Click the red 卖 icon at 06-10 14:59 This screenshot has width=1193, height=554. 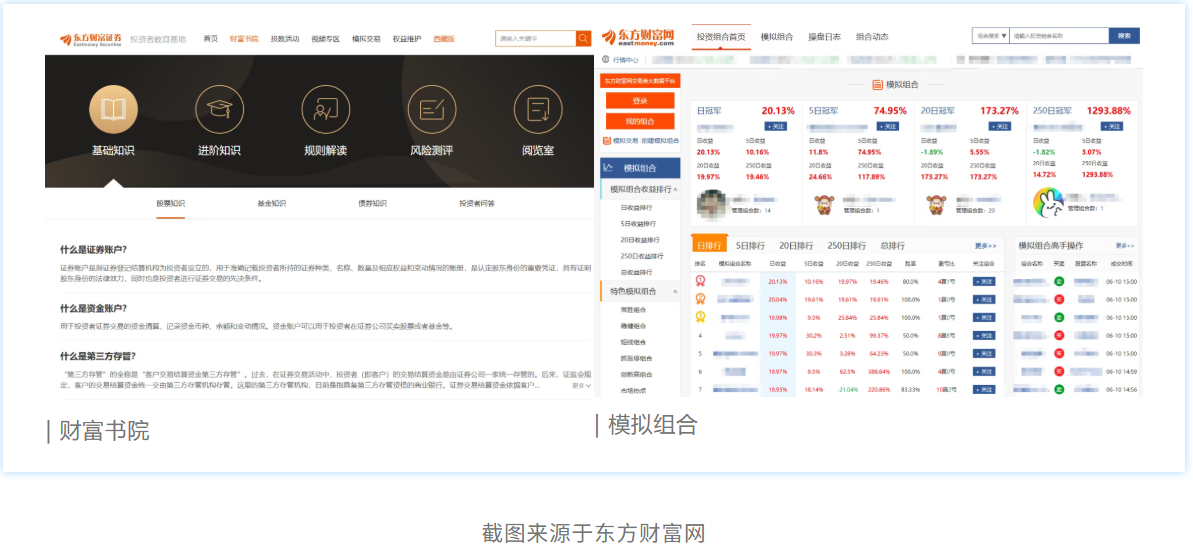click(1058, 371)
